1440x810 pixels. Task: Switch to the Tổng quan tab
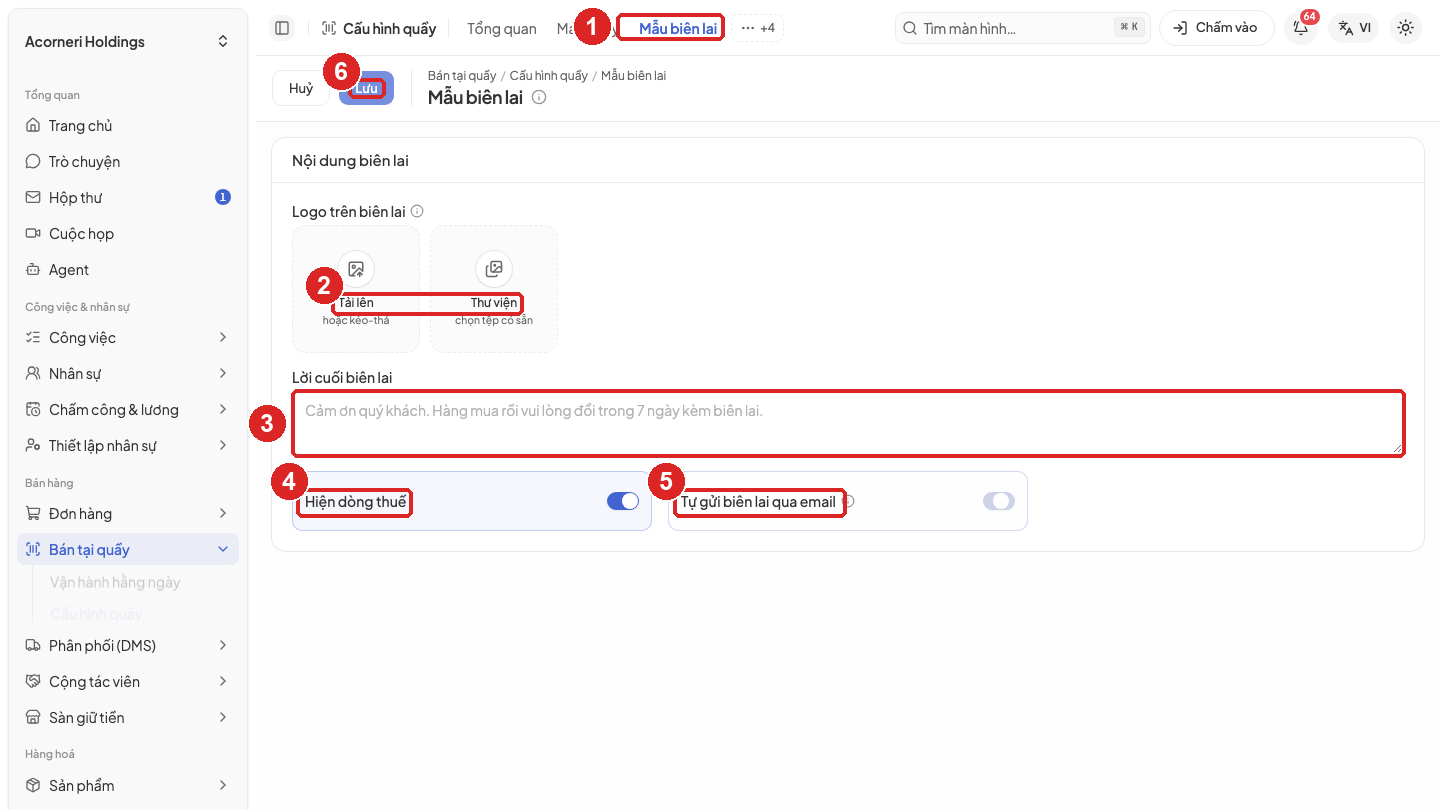pos(502,28)
